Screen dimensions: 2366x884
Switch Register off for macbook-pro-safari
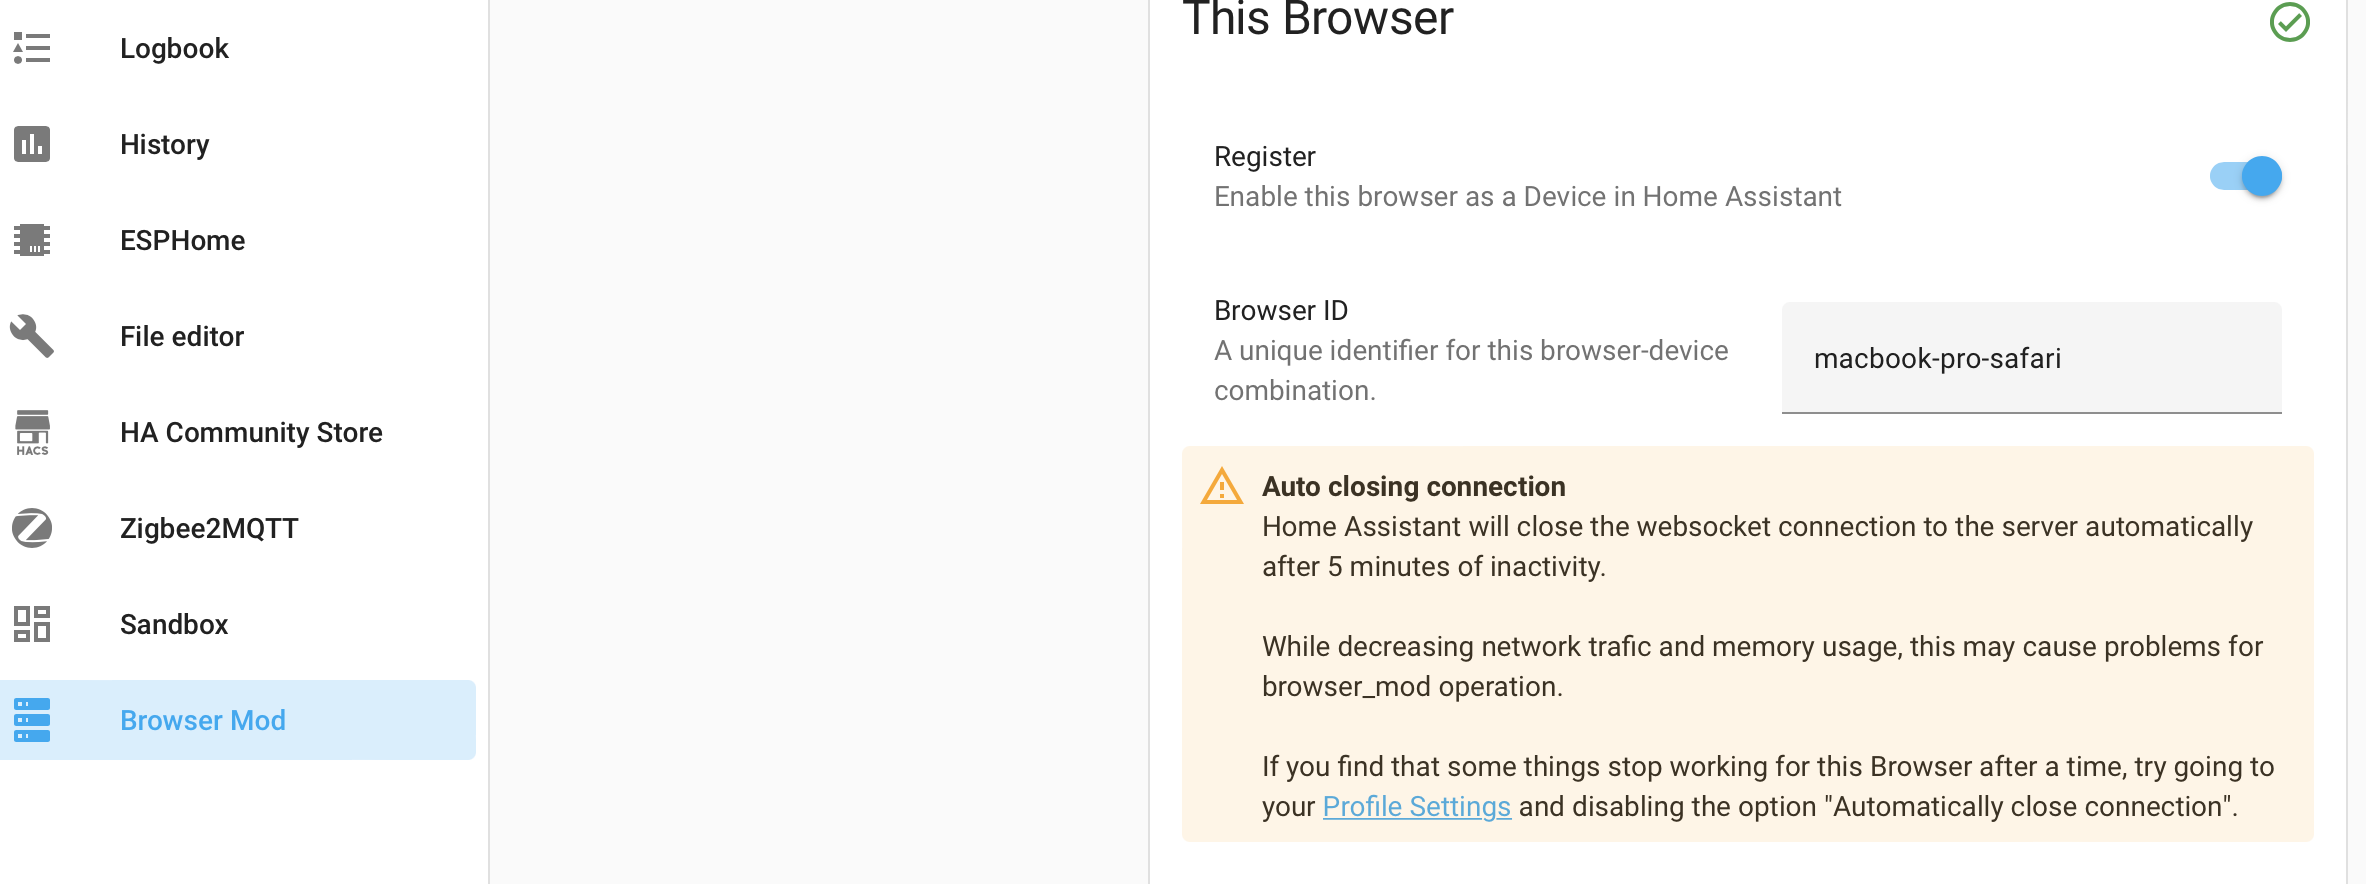(2245, 176)
